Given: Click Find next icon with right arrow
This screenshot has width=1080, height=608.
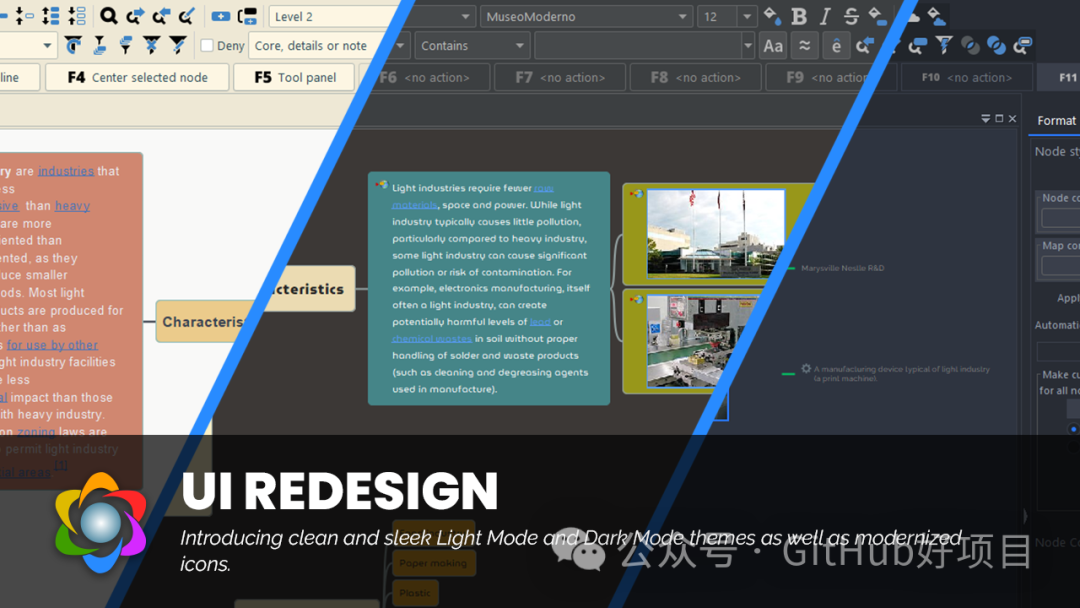Looking at the screenshot, I should pos(135,16).
